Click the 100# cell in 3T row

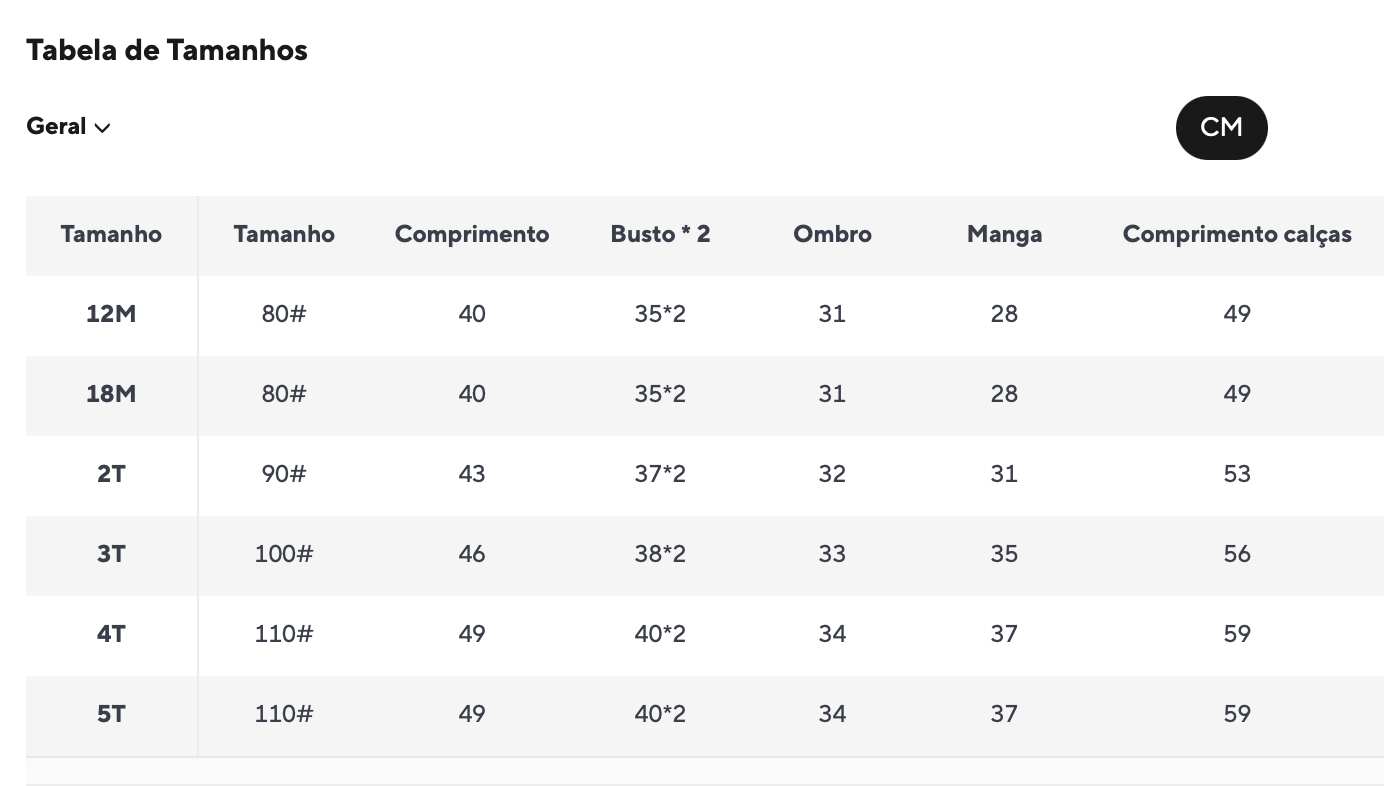[x=284, y=554]
